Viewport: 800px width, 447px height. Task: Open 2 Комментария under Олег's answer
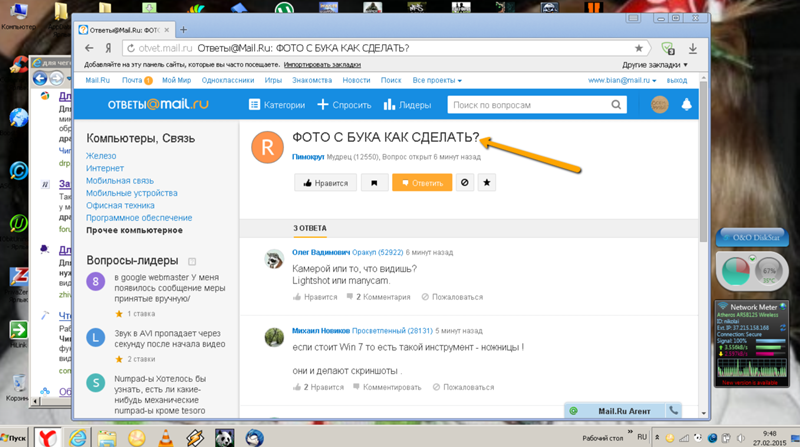[378, 297]
